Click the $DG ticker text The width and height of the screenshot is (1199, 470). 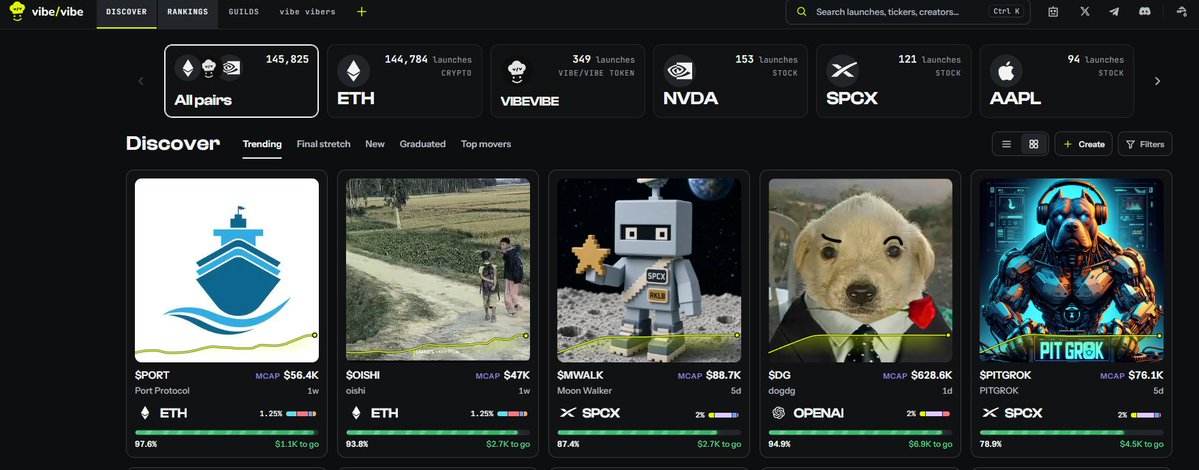click(x=778, y=375)
